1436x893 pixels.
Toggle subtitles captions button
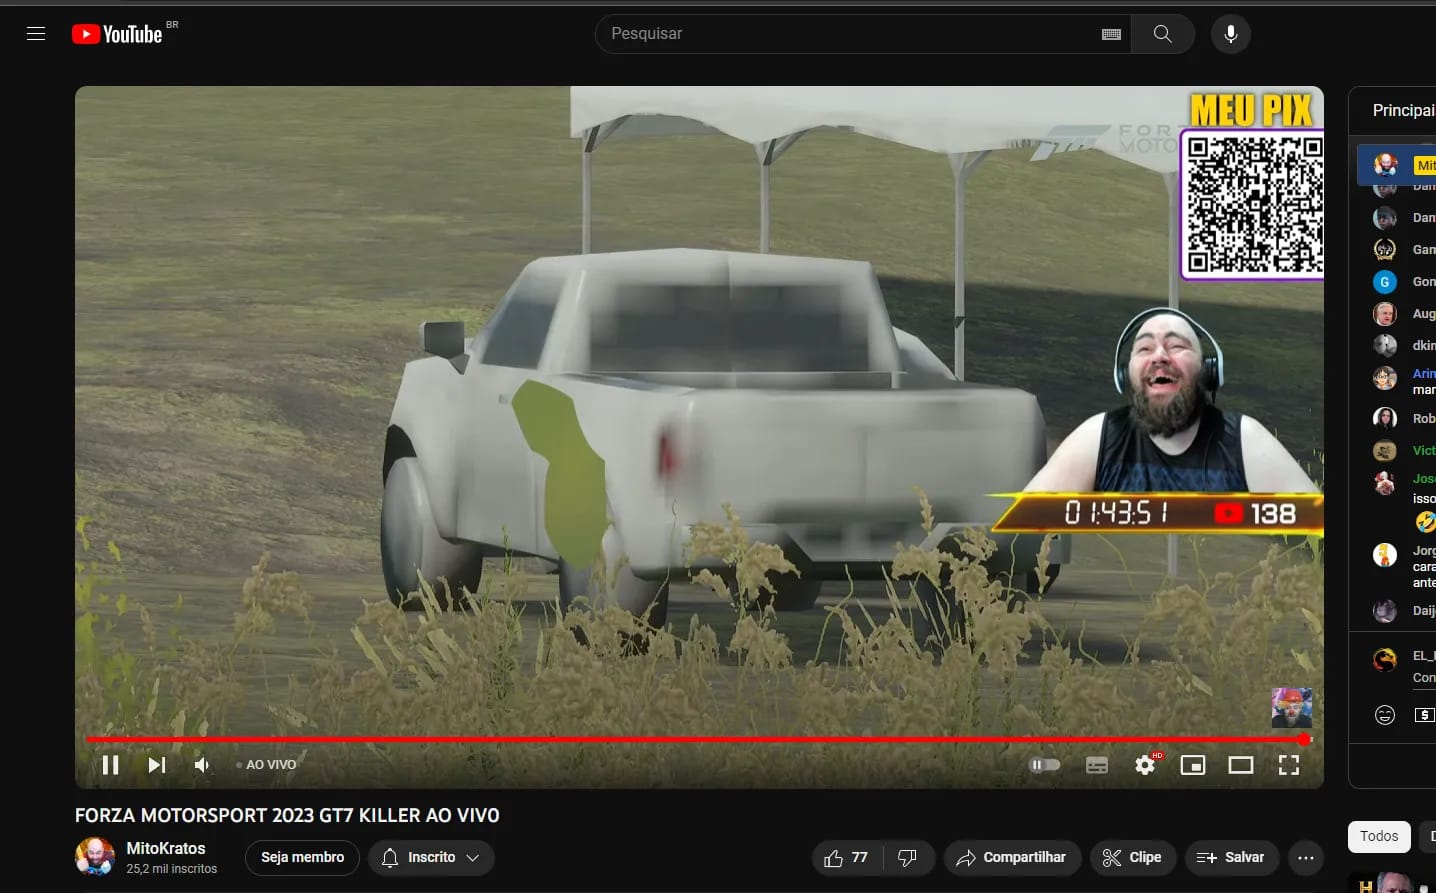point(1097,765)
